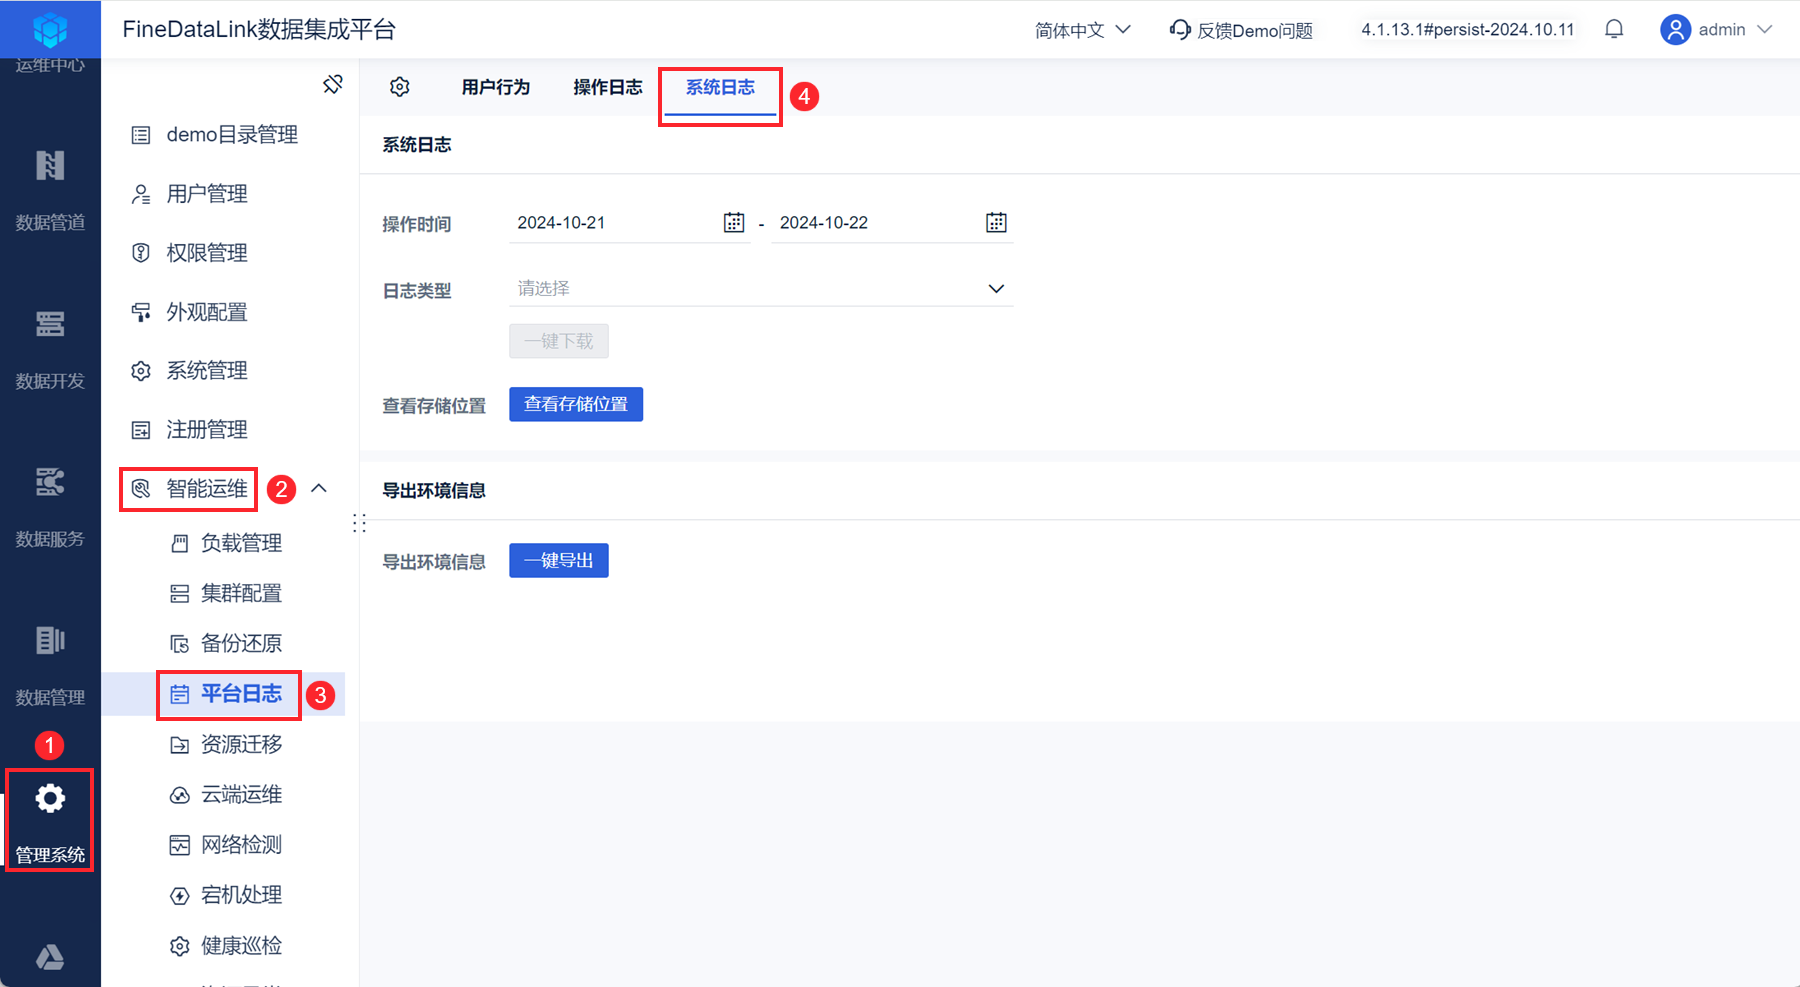Image resolution: width=1800 pixels, height=987 pixels.
Task: Switch to the 用户行为 tab
Action: (496, 88)
